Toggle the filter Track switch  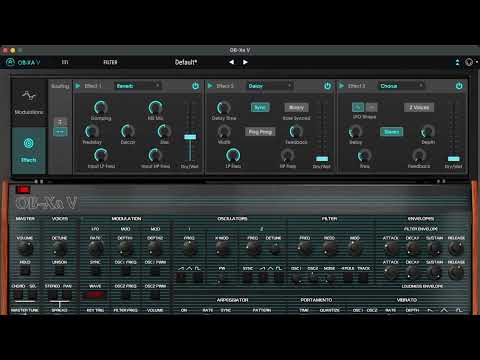tap(363, 277)
